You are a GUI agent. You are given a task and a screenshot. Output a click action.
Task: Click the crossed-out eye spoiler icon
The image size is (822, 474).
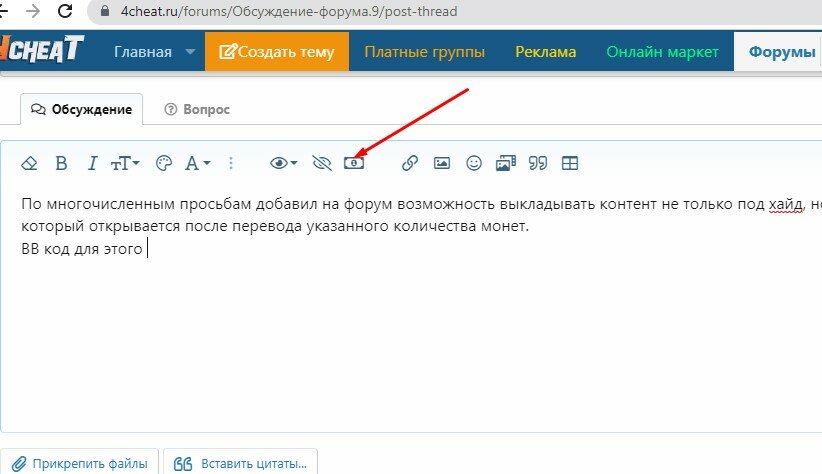322,164
